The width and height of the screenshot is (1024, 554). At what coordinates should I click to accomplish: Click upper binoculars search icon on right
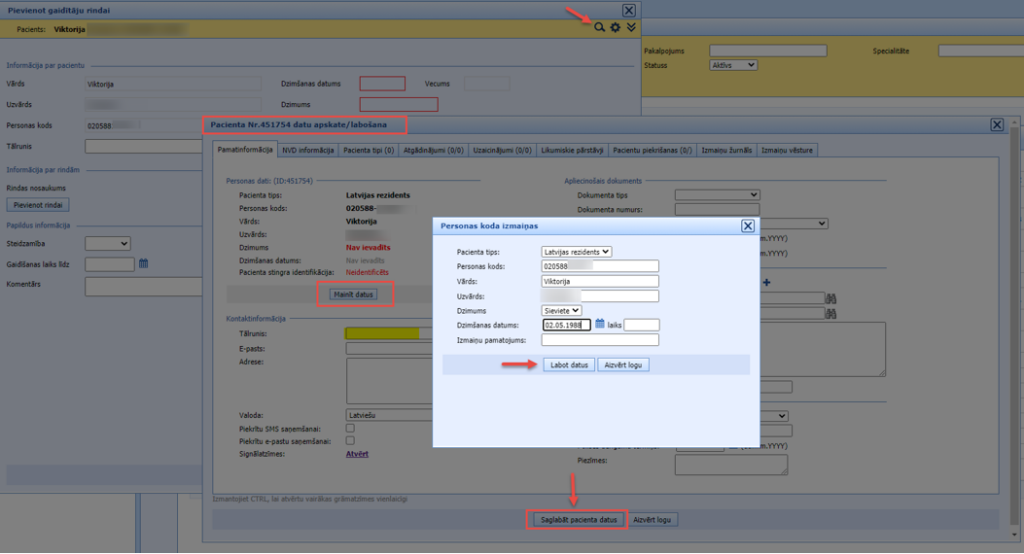click(830, 298)
